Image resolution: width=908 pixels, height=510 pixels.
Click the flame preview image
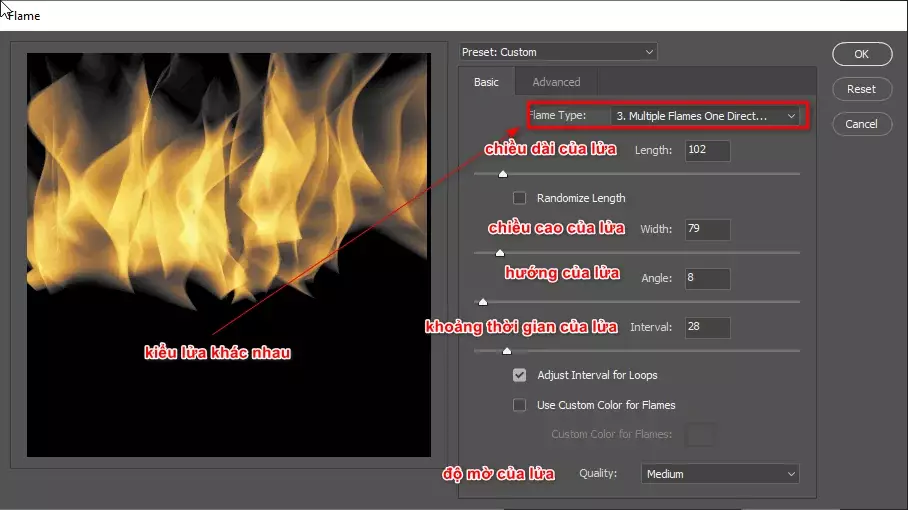pyautogui.click(x=229, y=255)
